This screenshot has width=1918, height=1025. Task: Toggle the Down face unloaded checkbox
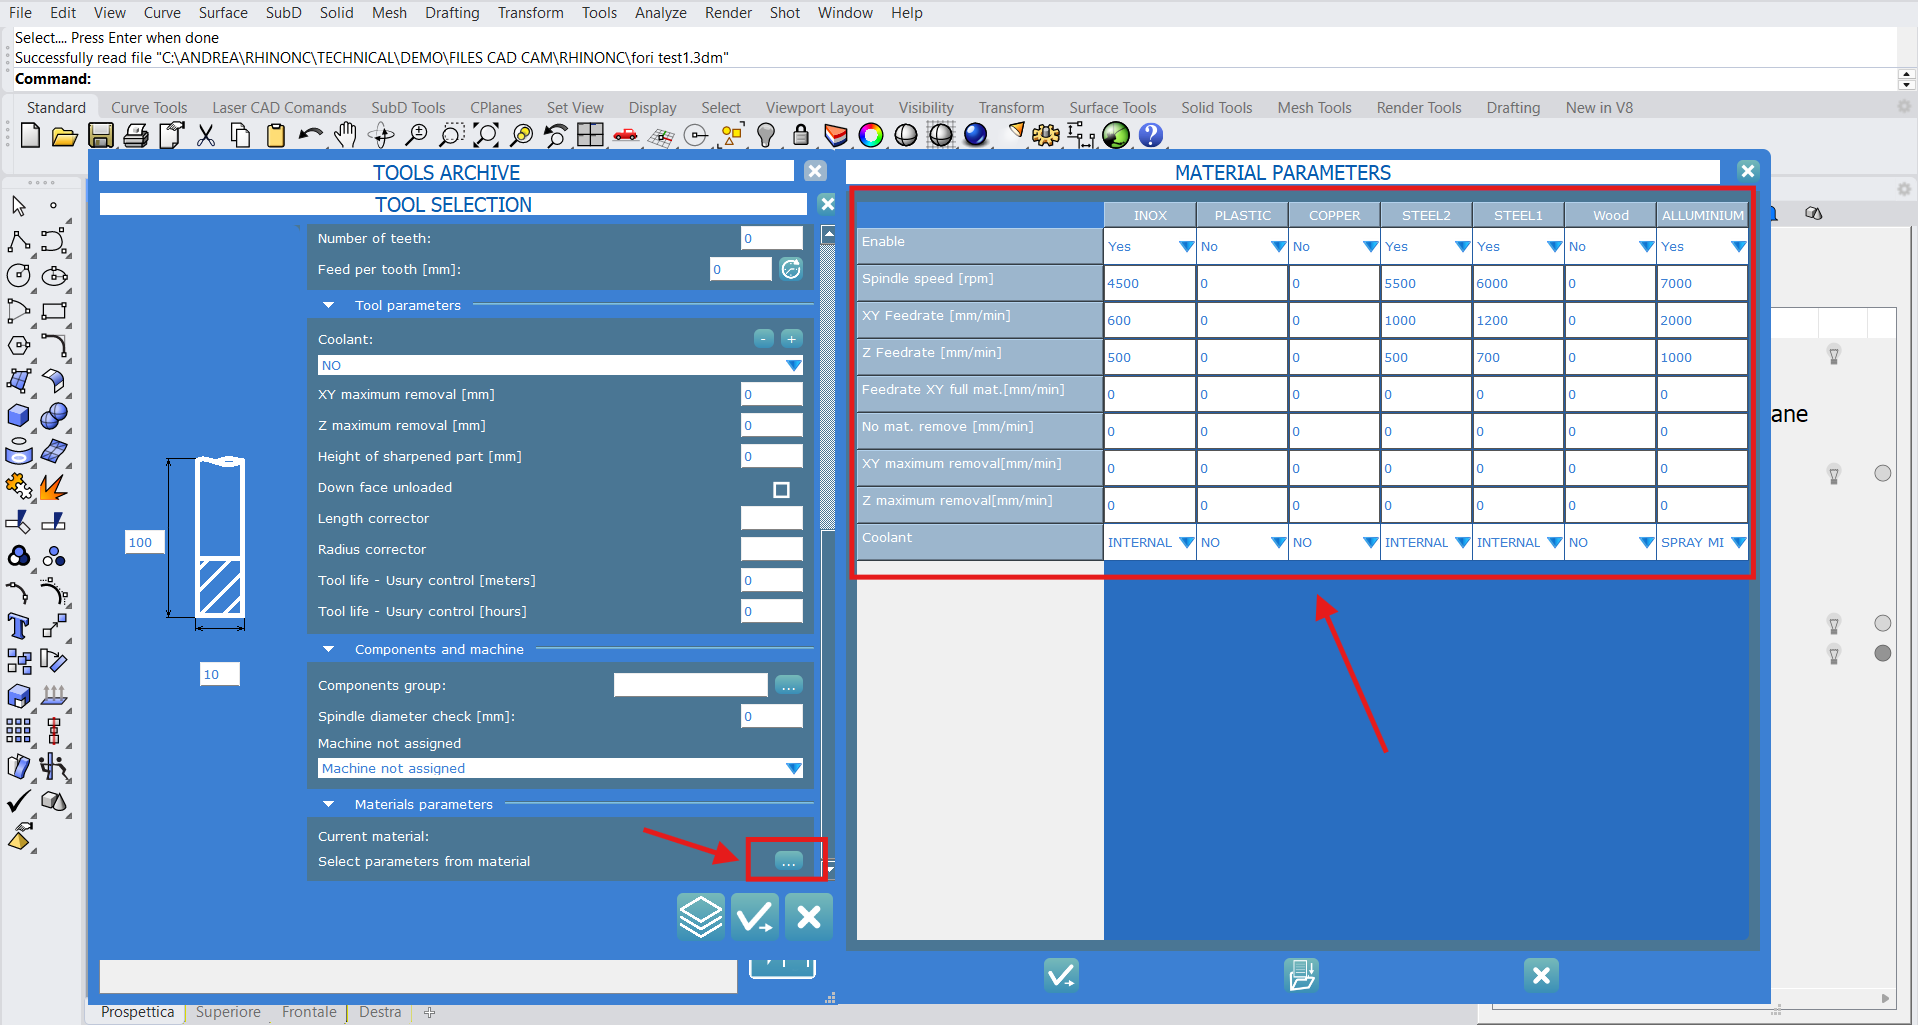pos(781,490)
